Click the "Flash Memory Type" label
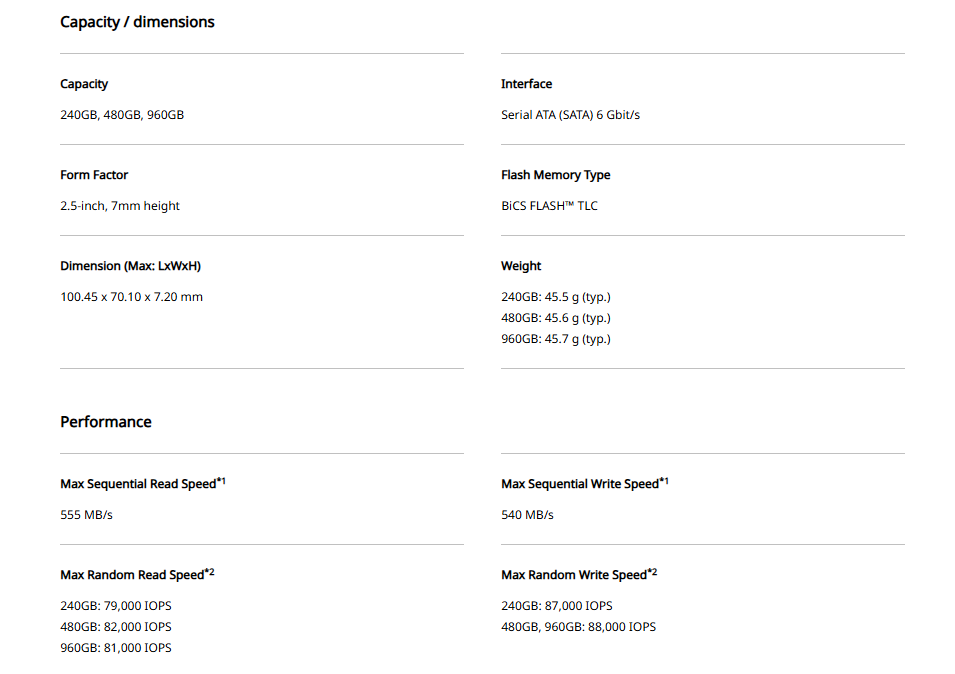955x674 pixels. pos(555,175)
